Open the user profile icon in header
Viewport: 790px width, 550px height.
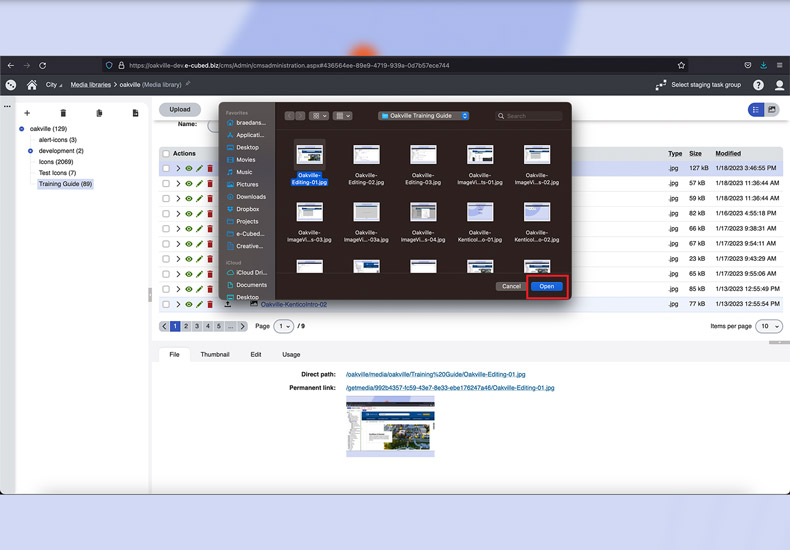point(780,85)
